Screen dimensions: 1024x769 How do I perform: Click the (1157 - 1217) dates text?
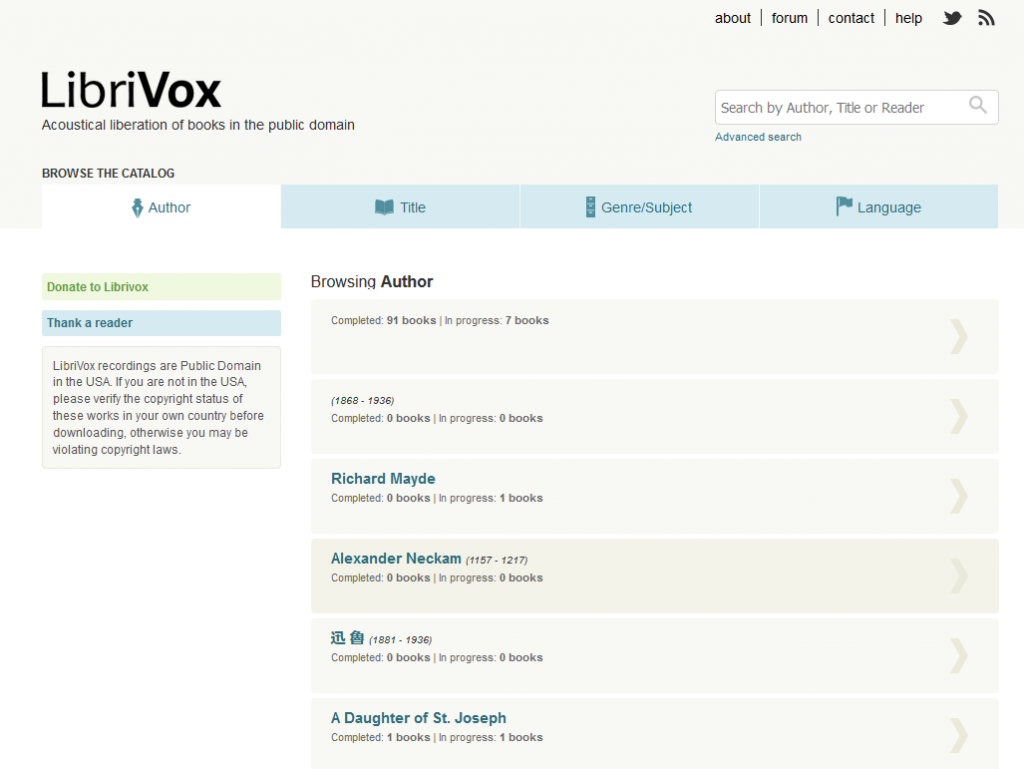click(496, 560)
